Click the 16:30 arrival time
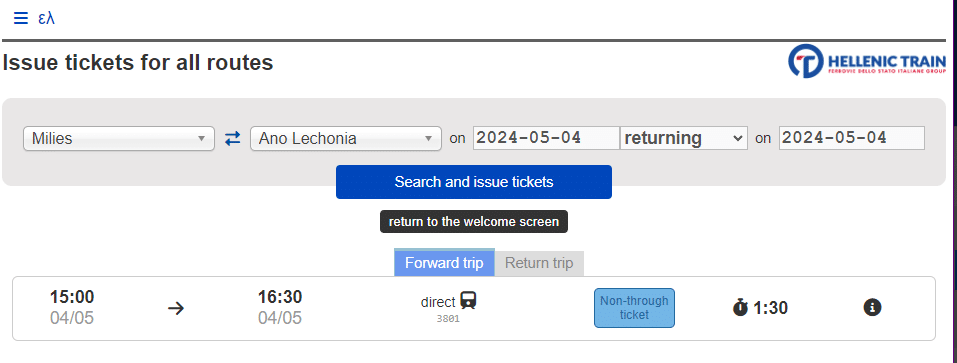The width and height of the screenshot is (957, 363). [x=280, y=297]
